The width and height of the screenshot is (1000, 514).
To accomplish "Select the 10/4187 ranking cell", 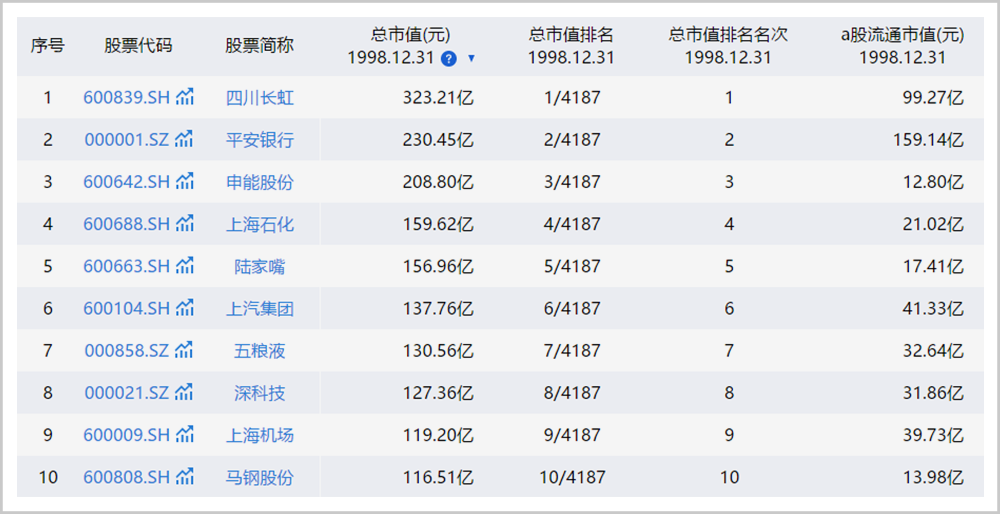I will (x=571, y=476).
